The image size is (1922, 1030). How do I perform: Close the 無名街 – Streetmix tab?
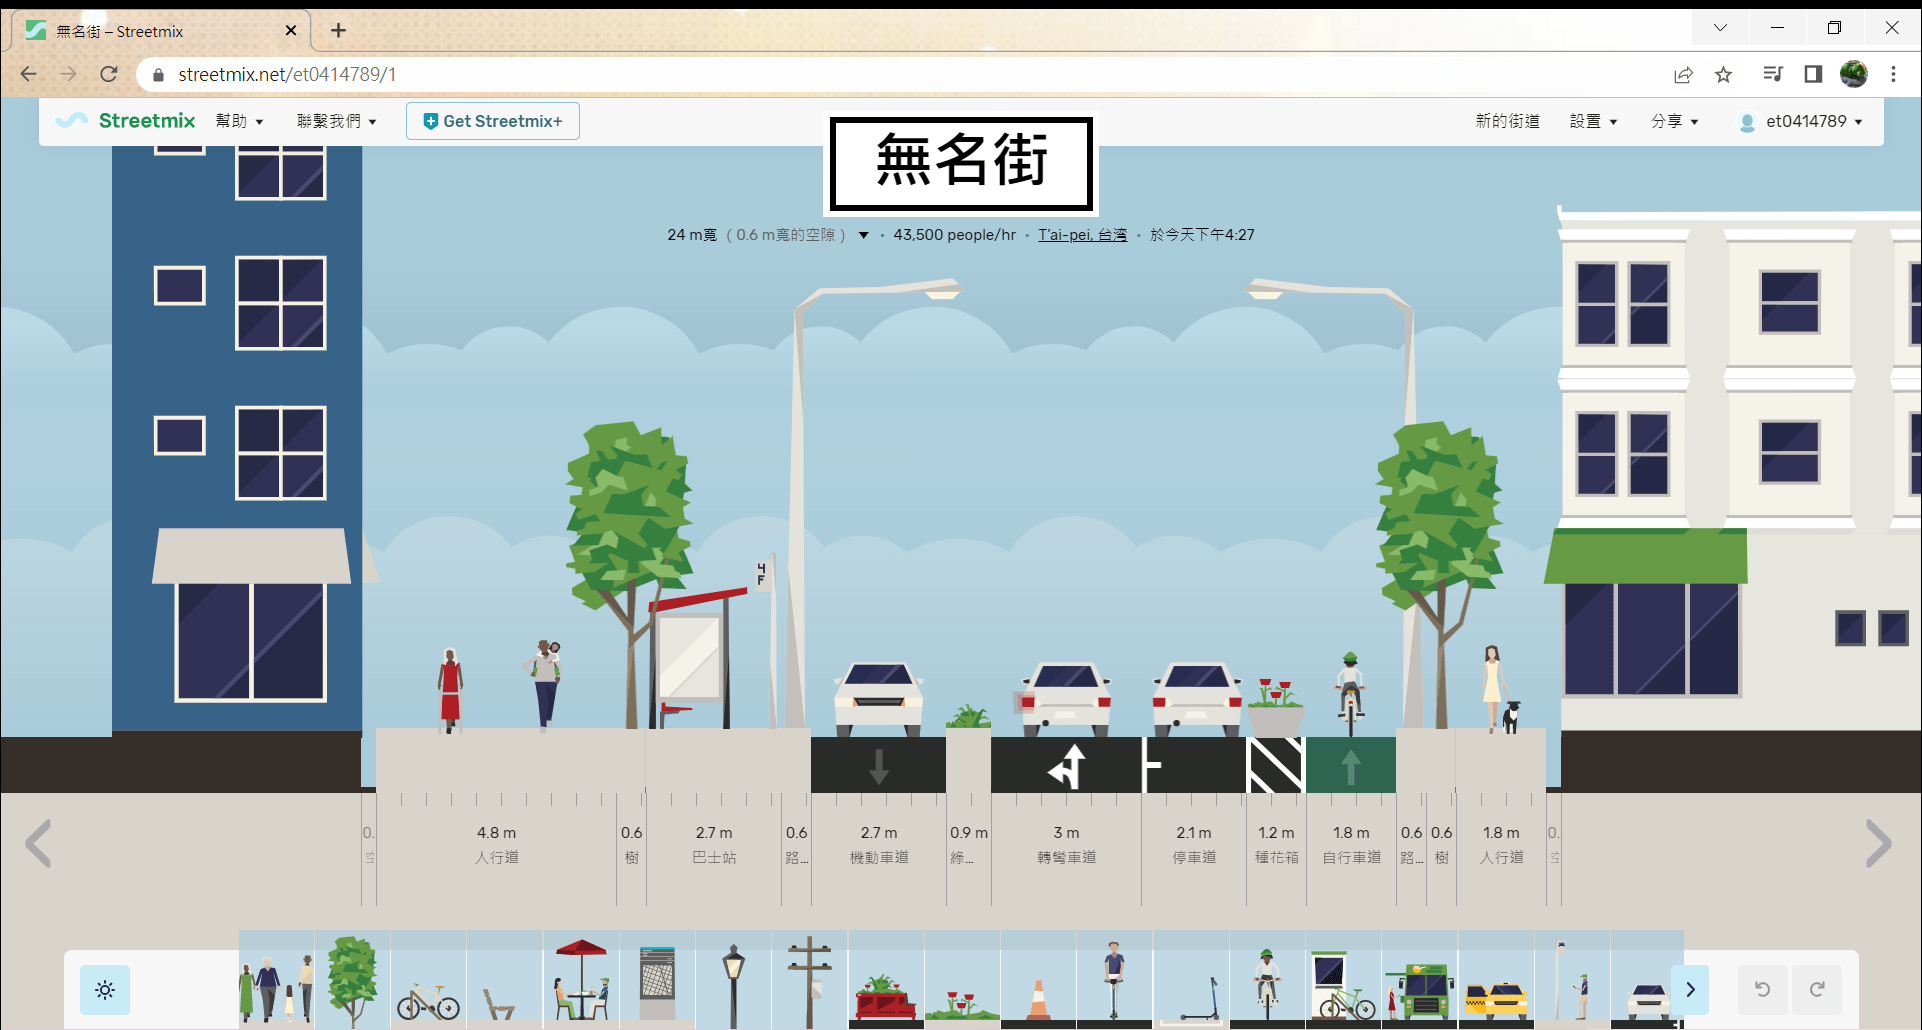(x=291, y=30)
